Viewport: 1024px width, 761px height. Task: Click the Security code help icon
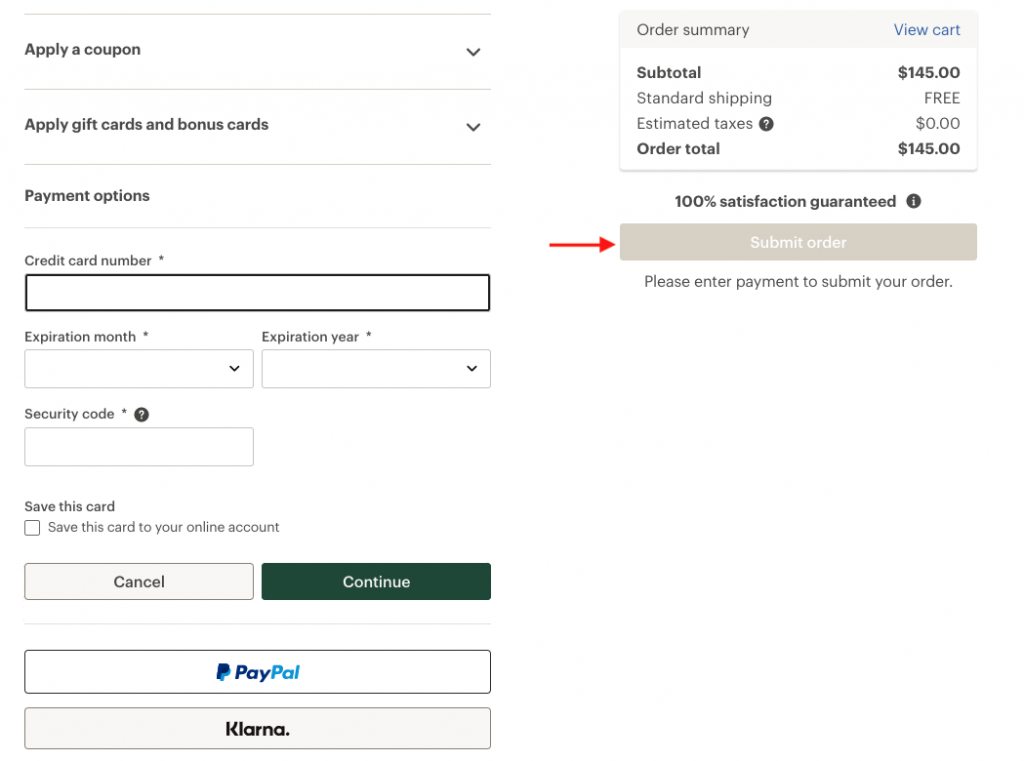pyautogui.click(x=141, y=414)
